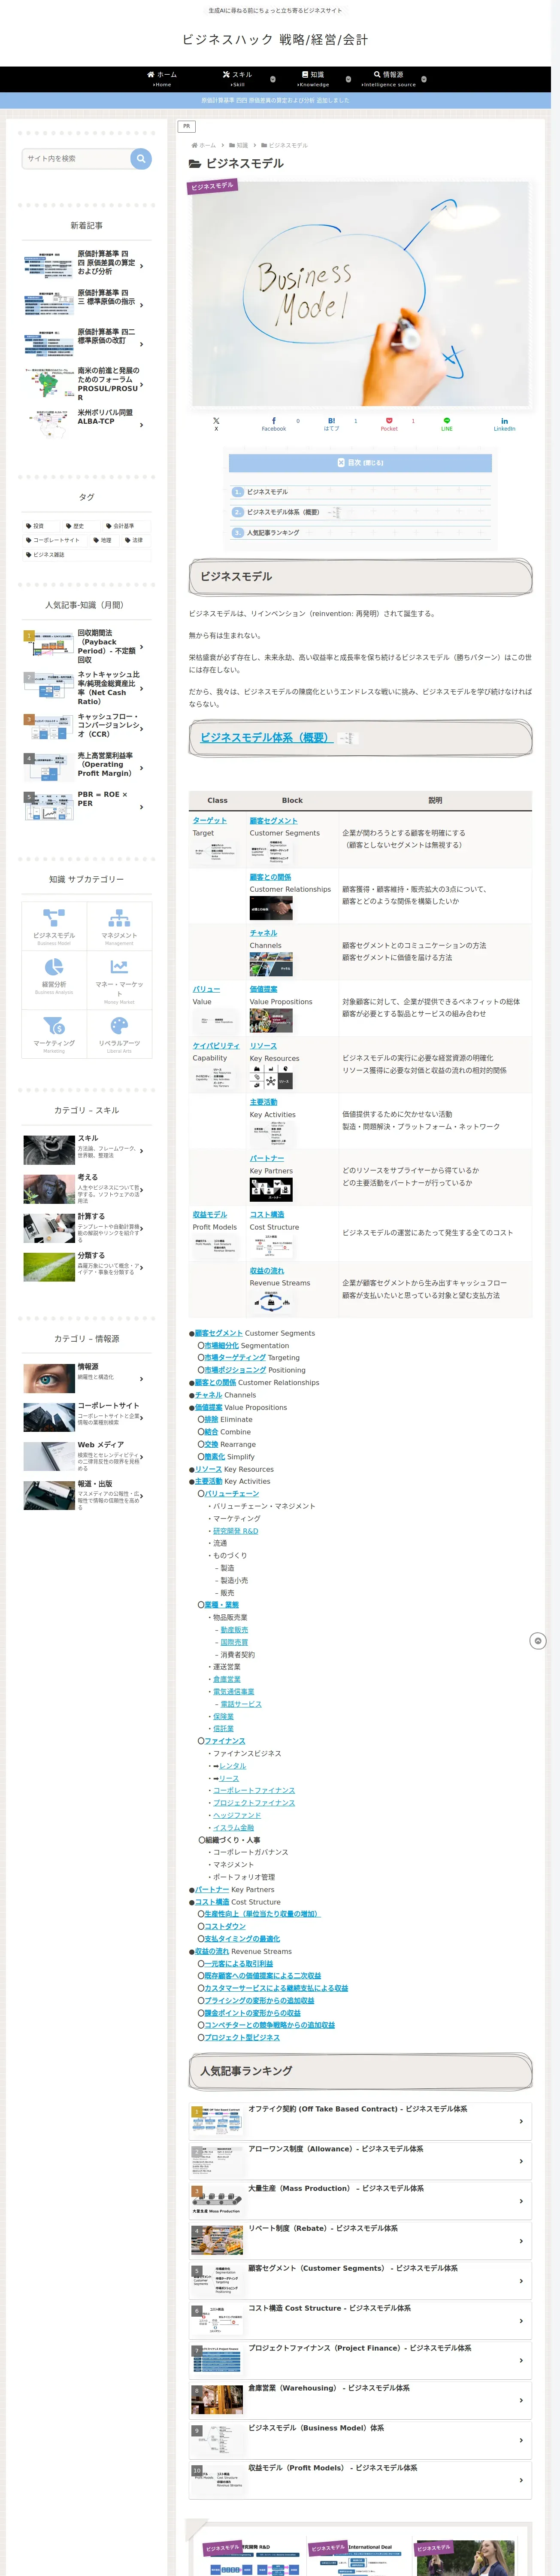Click the scroll-to-top round button

click(538, 1641)
